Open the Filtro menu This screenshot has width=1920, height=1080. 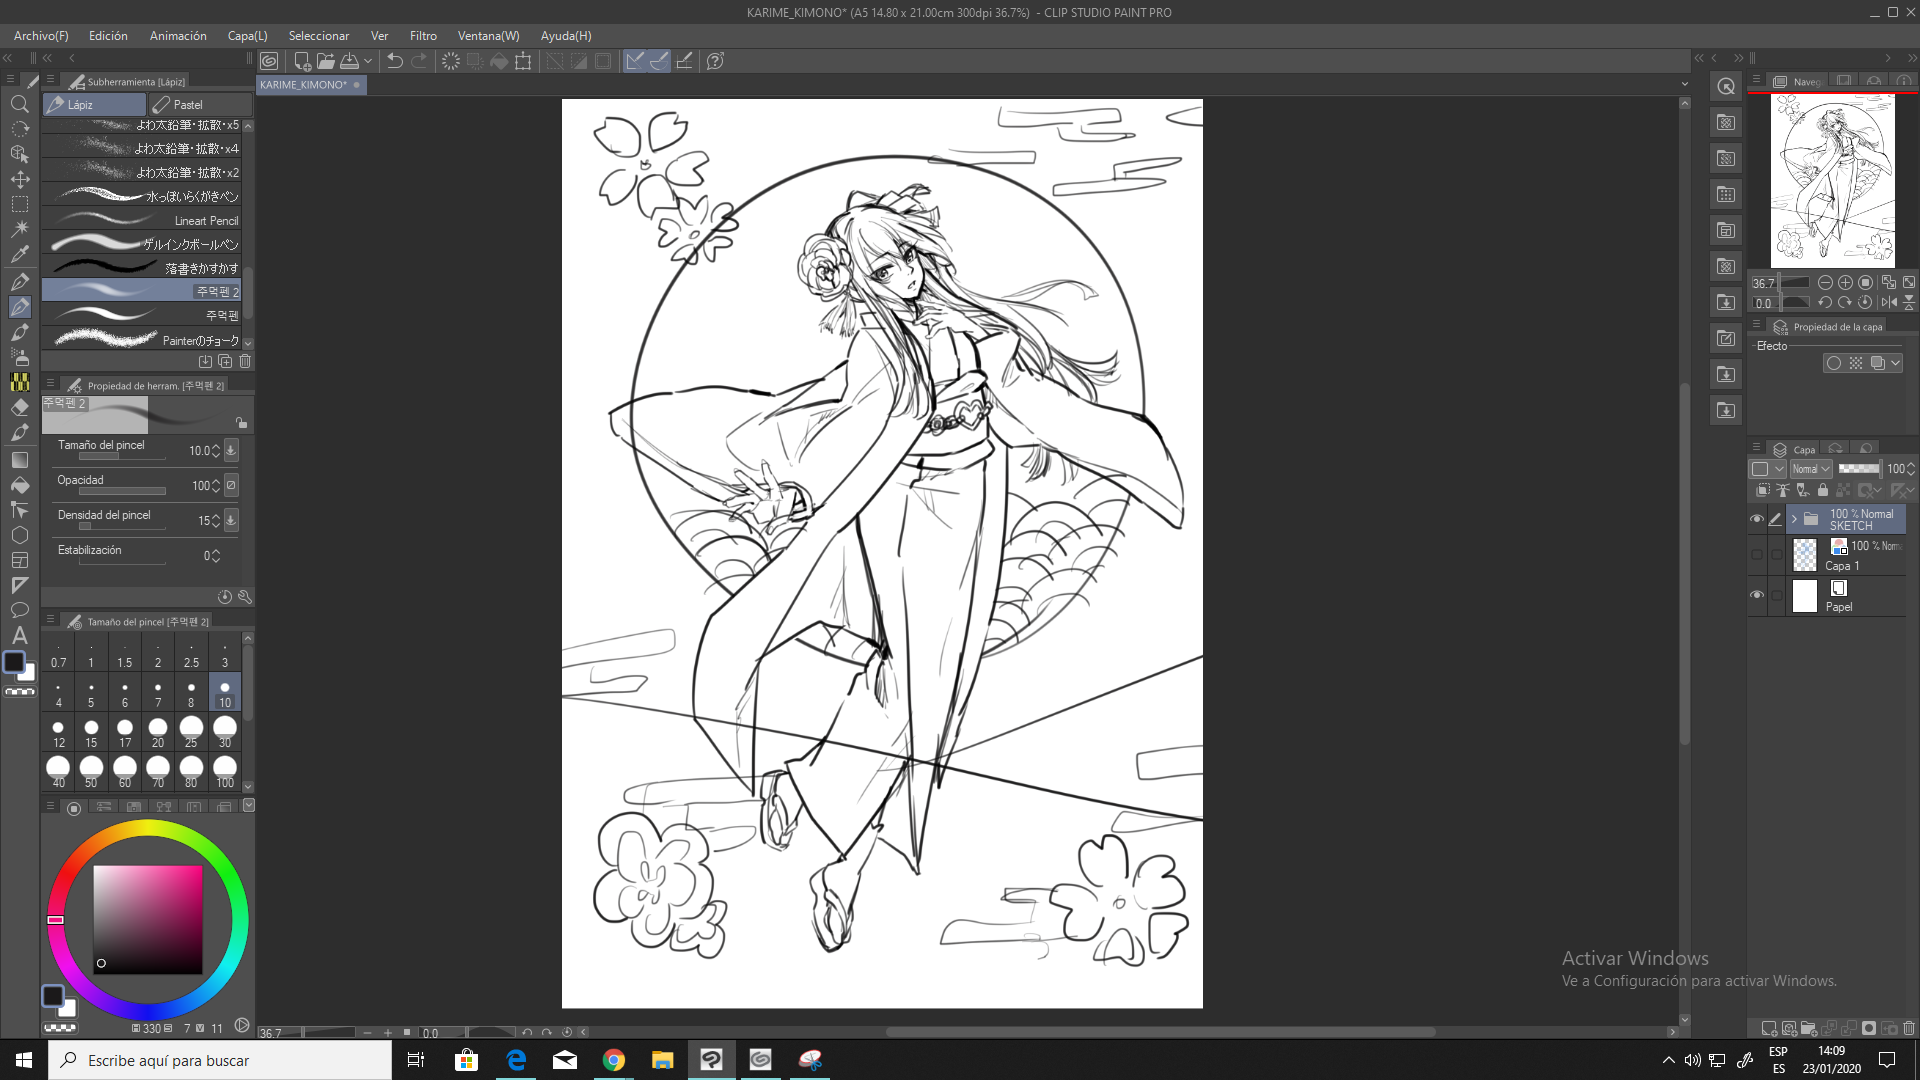click(x=423, y=35)
